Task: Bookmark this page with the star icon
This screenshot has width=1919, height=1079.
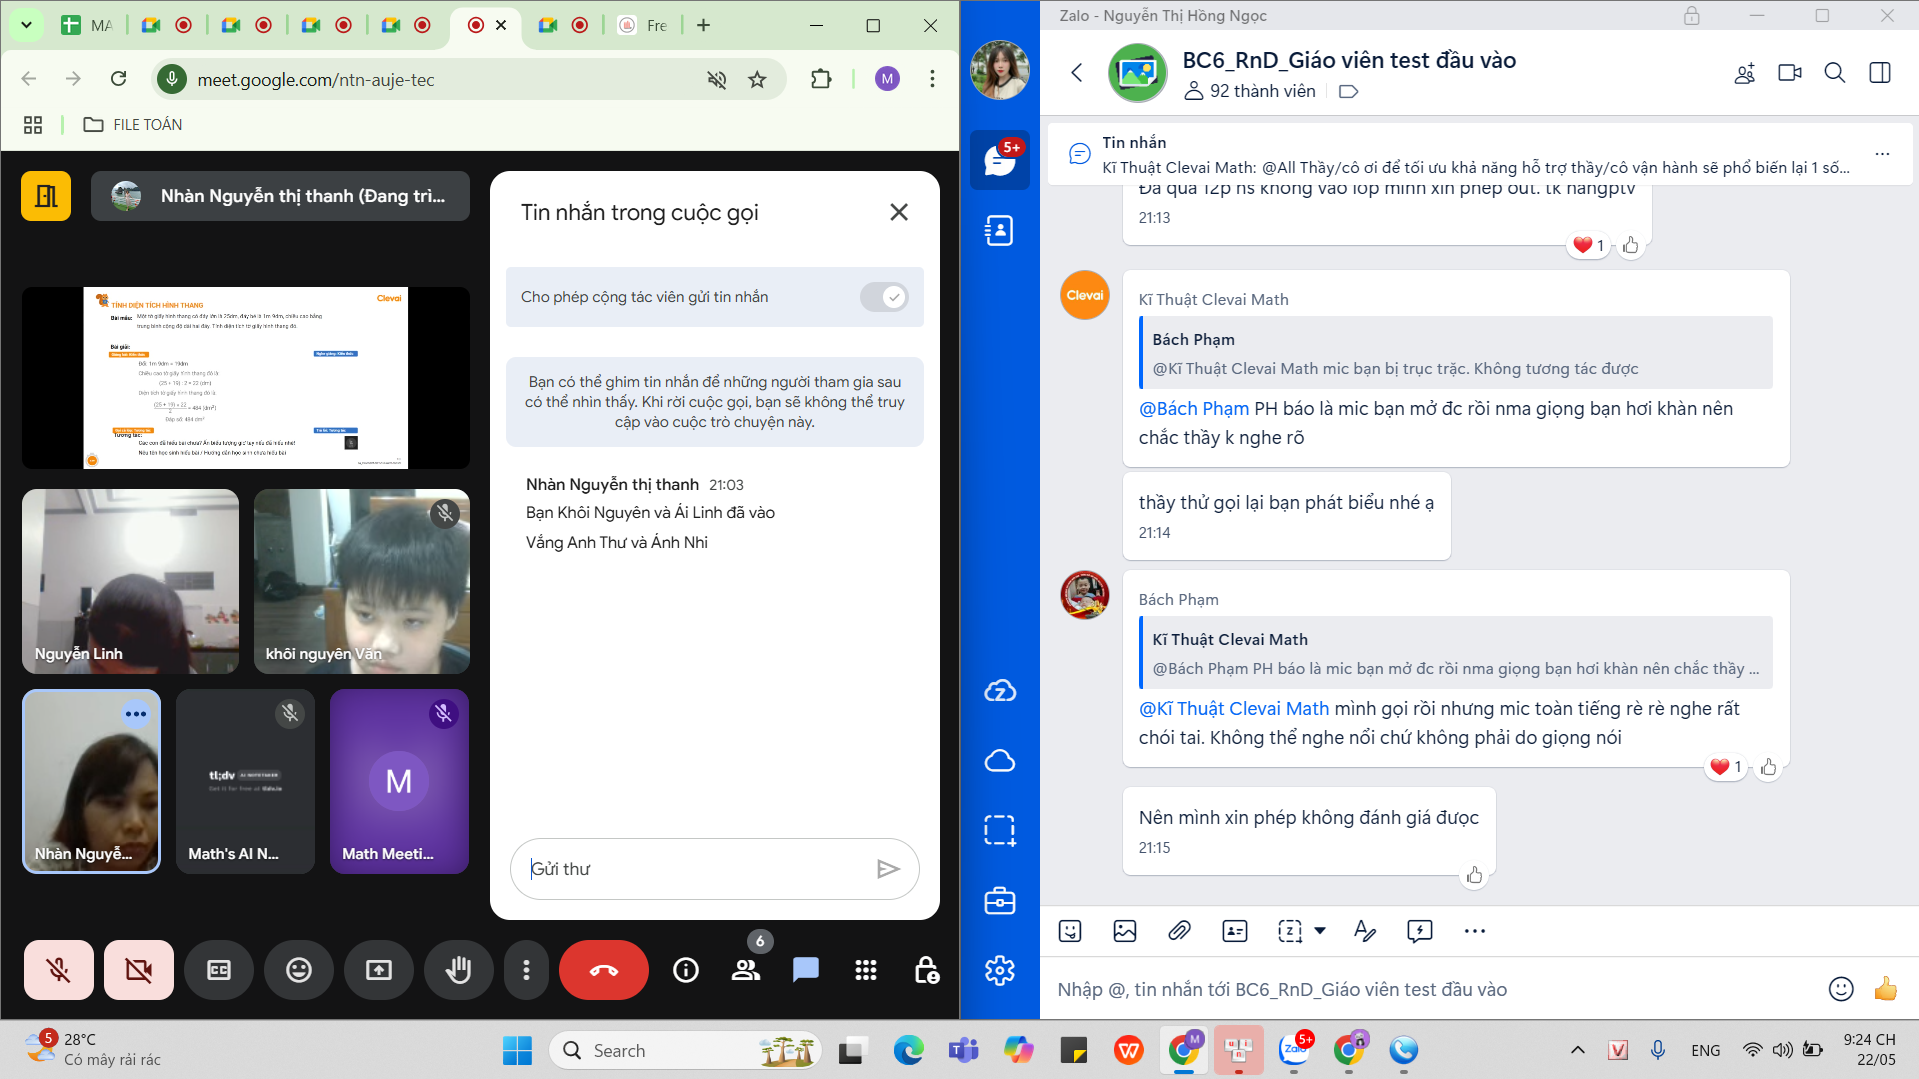Action: click(757, 79)
